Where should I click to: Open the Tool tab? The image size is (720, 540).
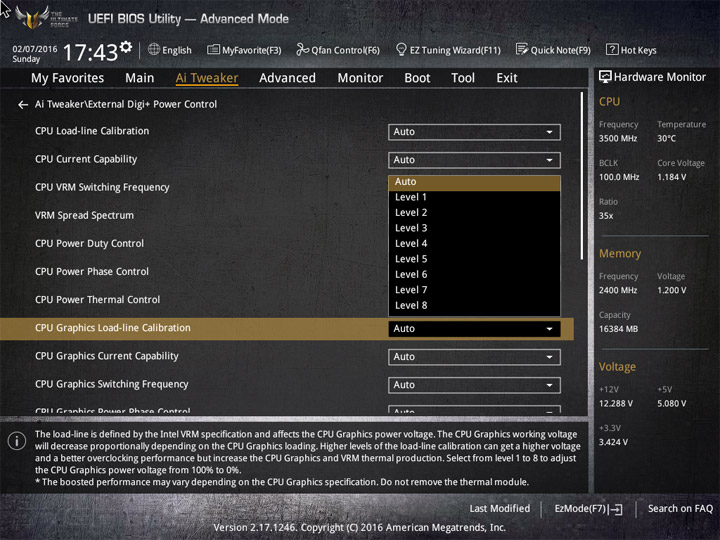click(x=463, y=78)
